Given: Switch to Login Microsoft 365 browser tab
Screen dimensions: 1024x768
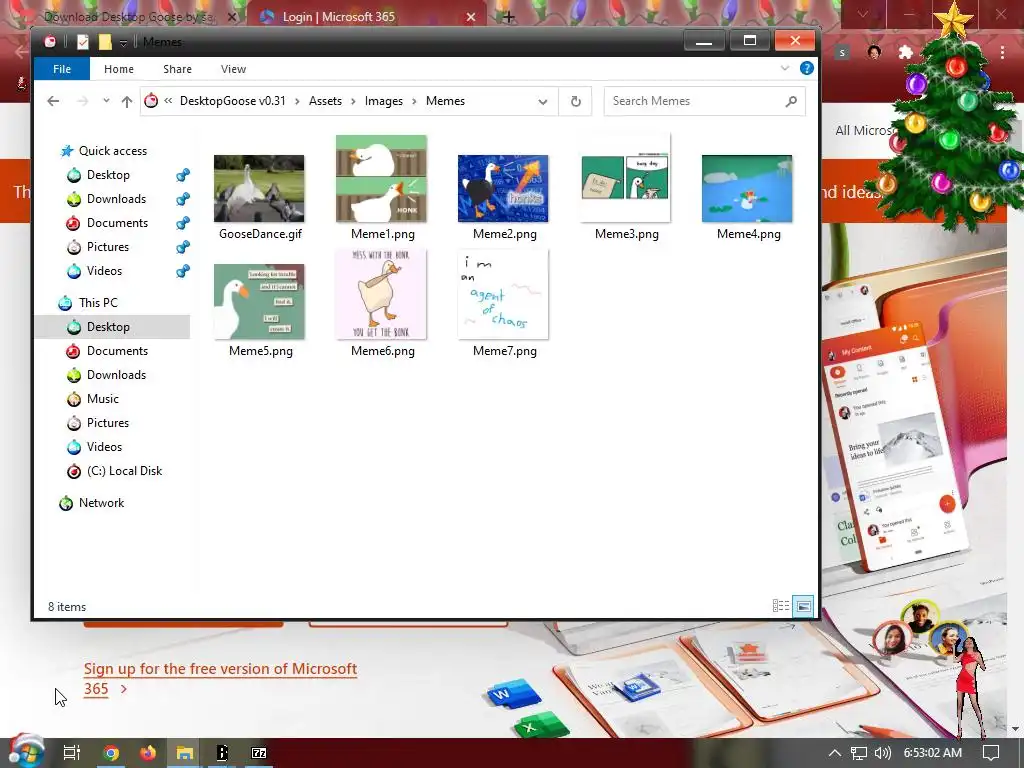Looking at the screenshot, I should coord(366,16).
